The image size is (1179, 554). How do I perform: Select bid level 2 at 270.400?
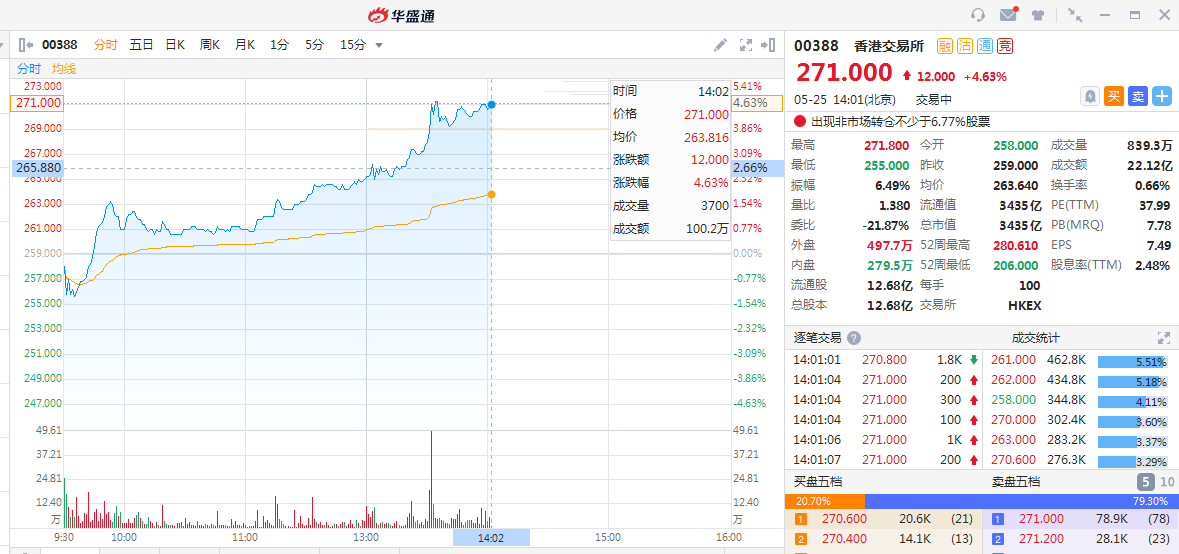click(883, 539)
